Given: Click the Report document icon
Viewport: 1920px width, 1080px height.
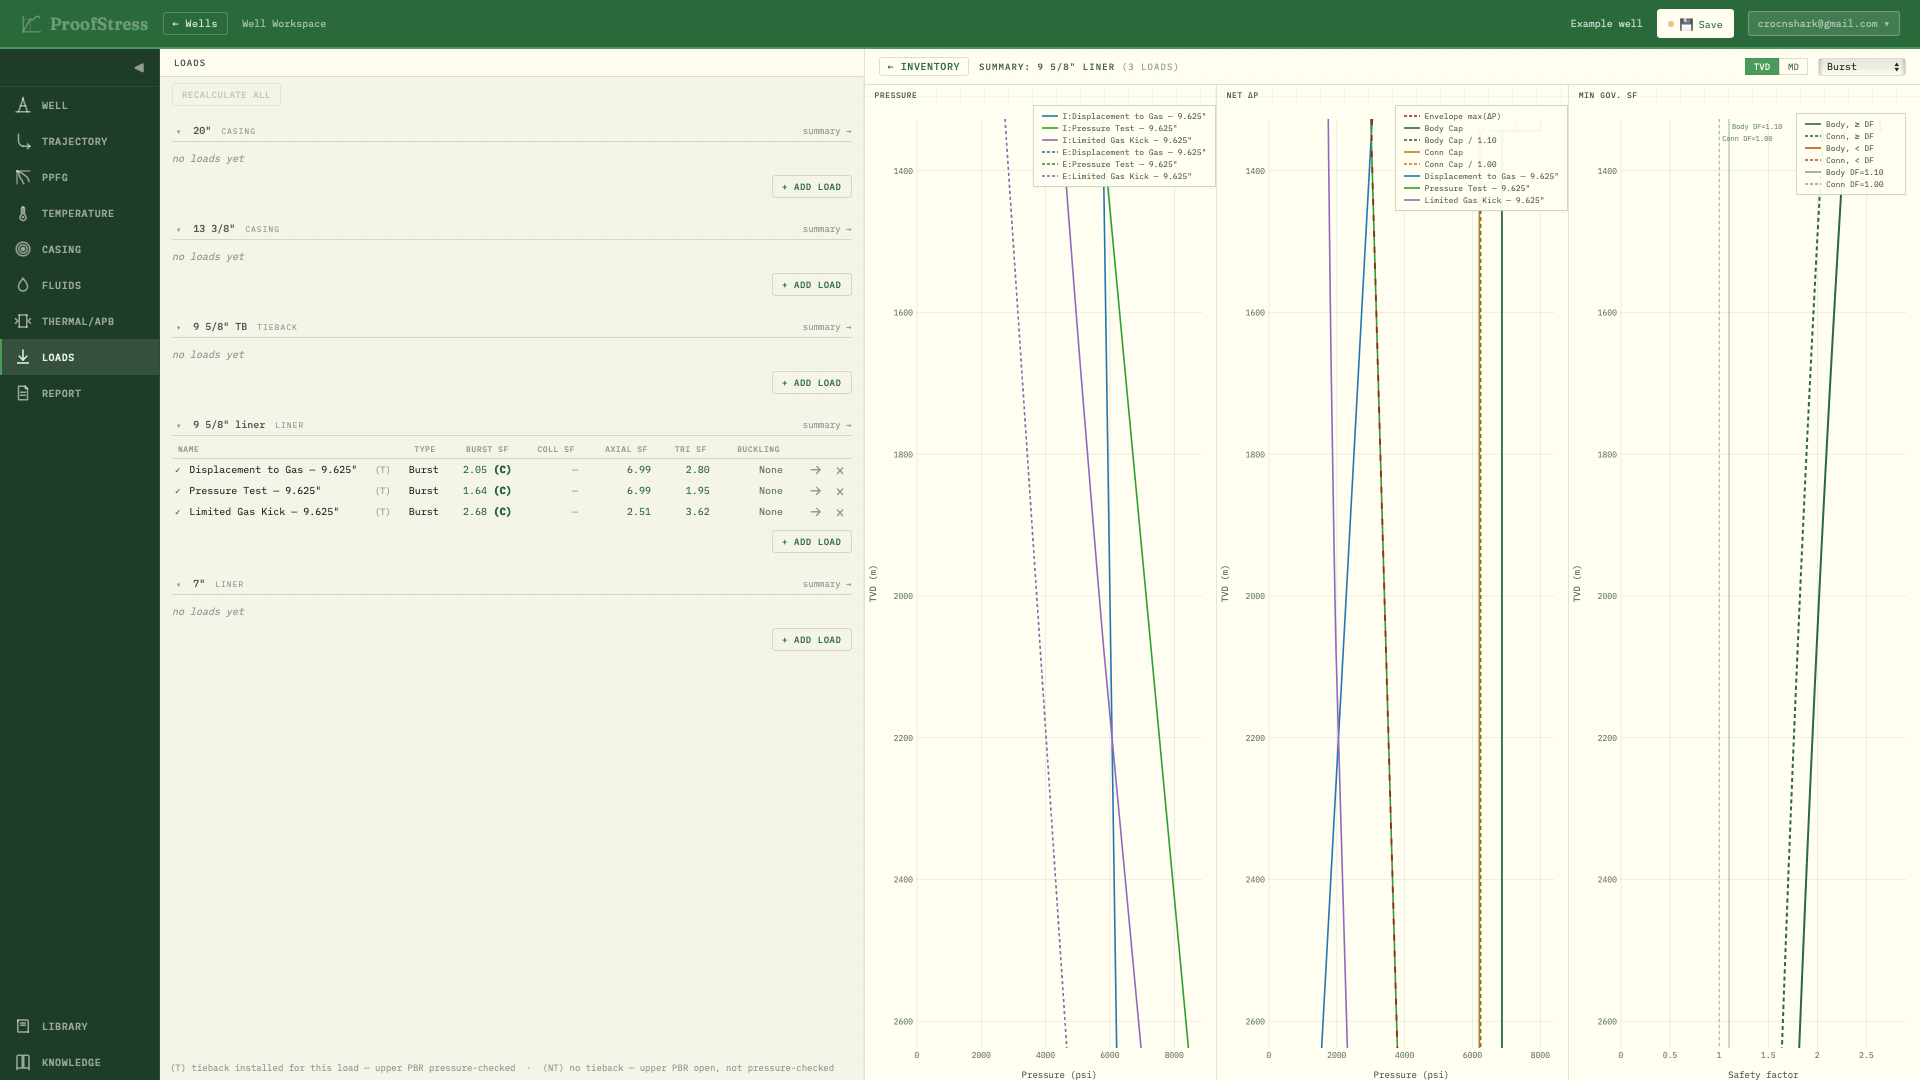Looking at the screenshot, I should tap(23, 393).
